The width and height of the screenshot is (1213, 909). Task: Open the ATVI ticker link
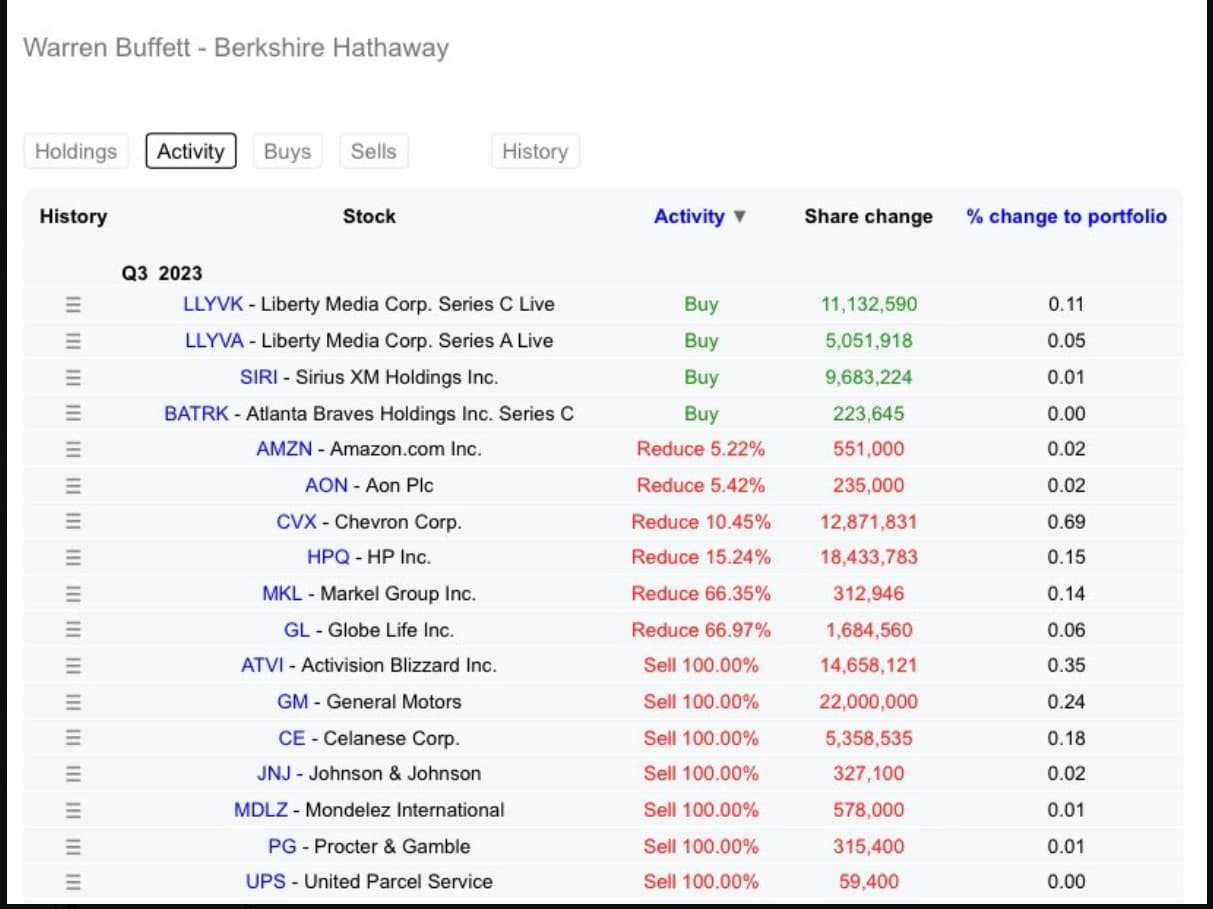pyautogui.click(x=262, y=666)
